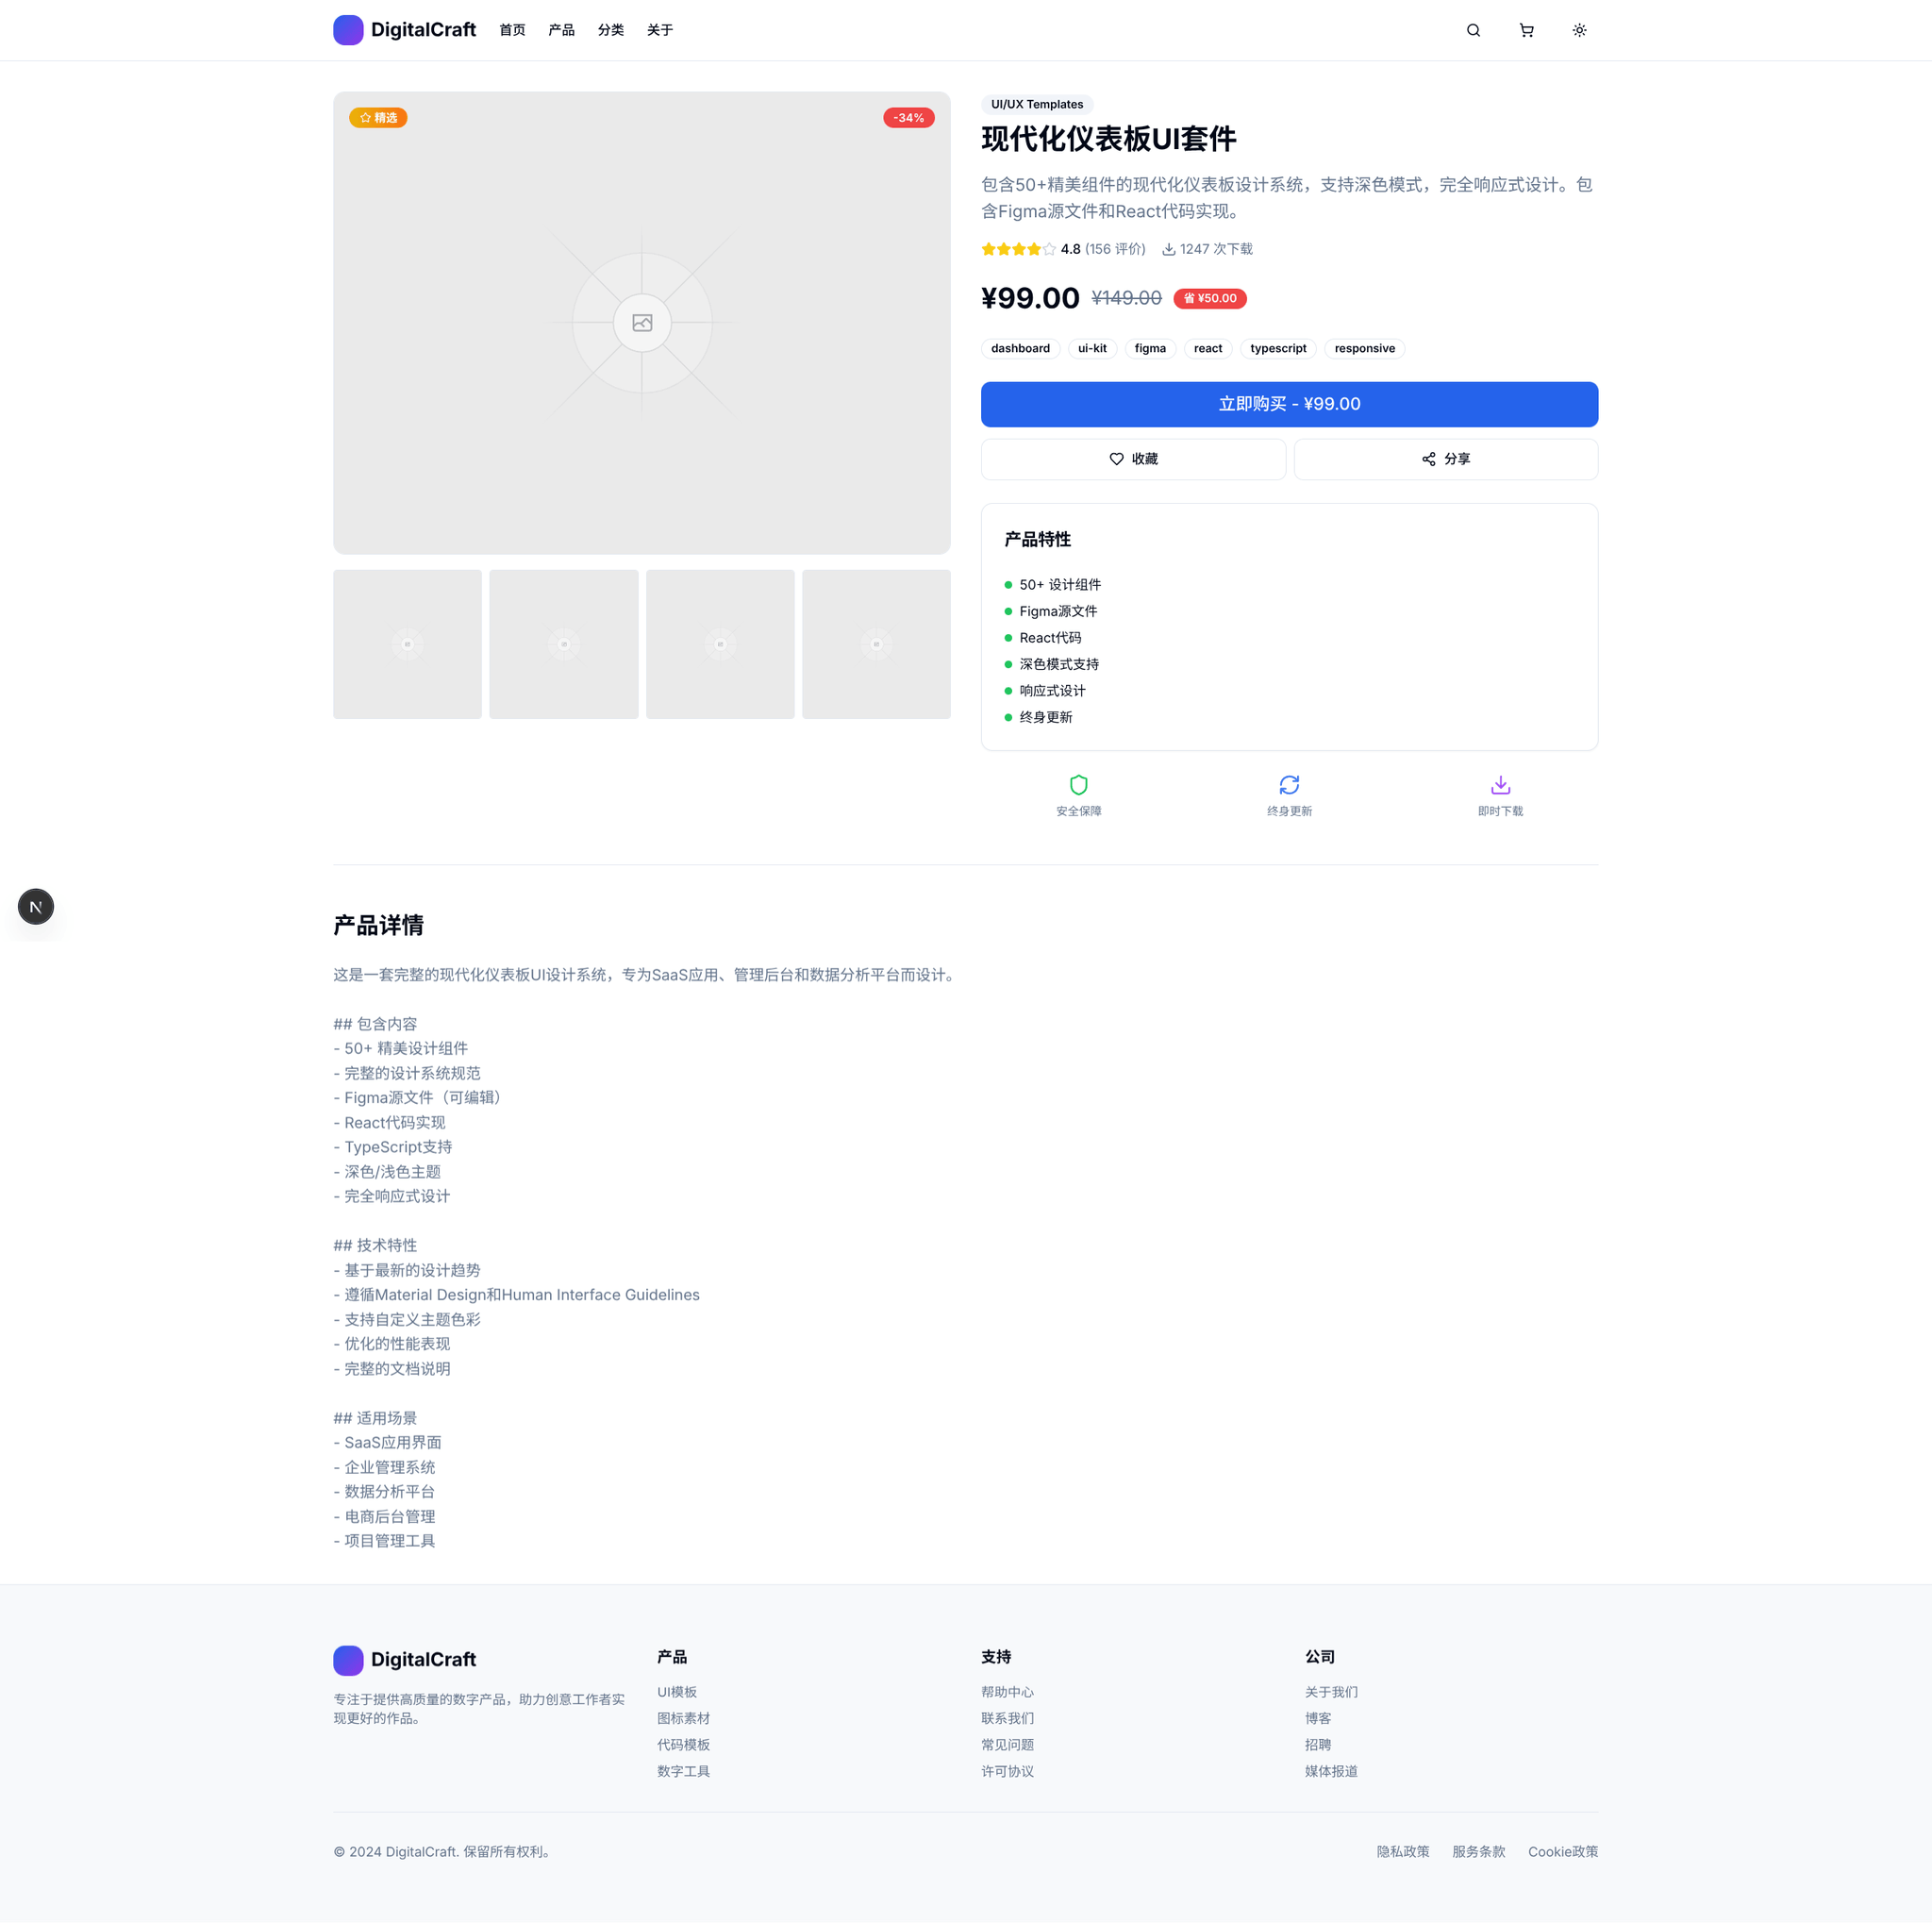Click the 即时下载 download icon
The image size is (1932, 1923).
(x=1500, y=785)
